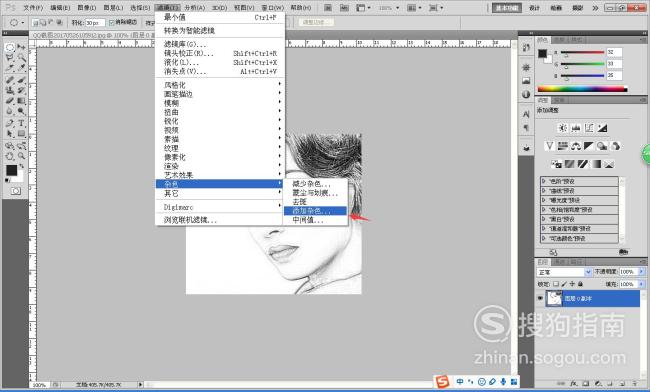
Task: Choose 添加杂色... from the submenu
Action: [315, 211]
